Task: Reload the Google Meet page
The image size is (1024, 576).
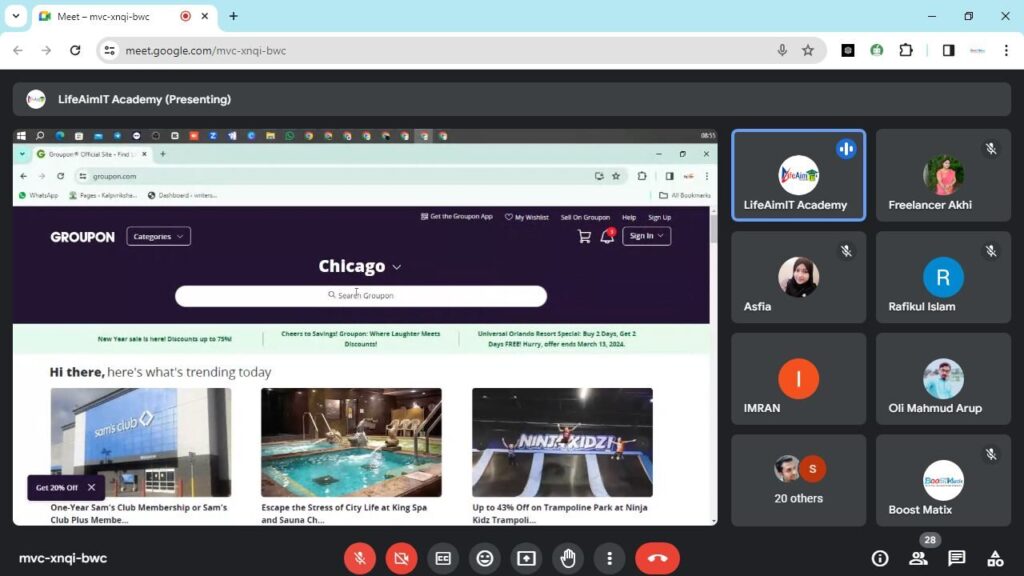Action: (75, 50)
